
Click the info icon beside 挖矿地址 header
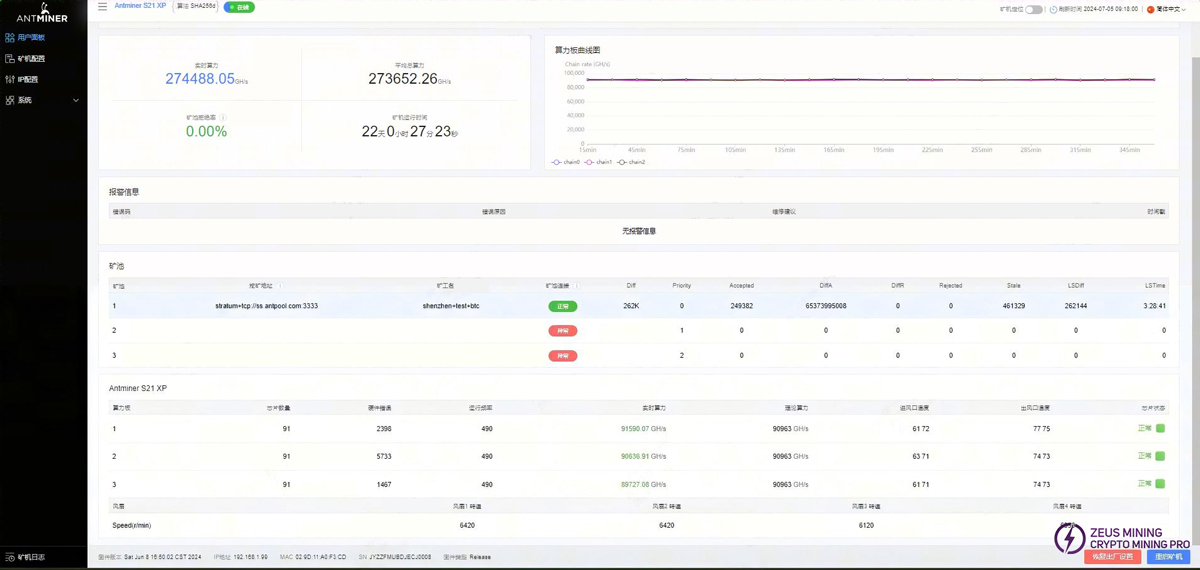point(279,286)
